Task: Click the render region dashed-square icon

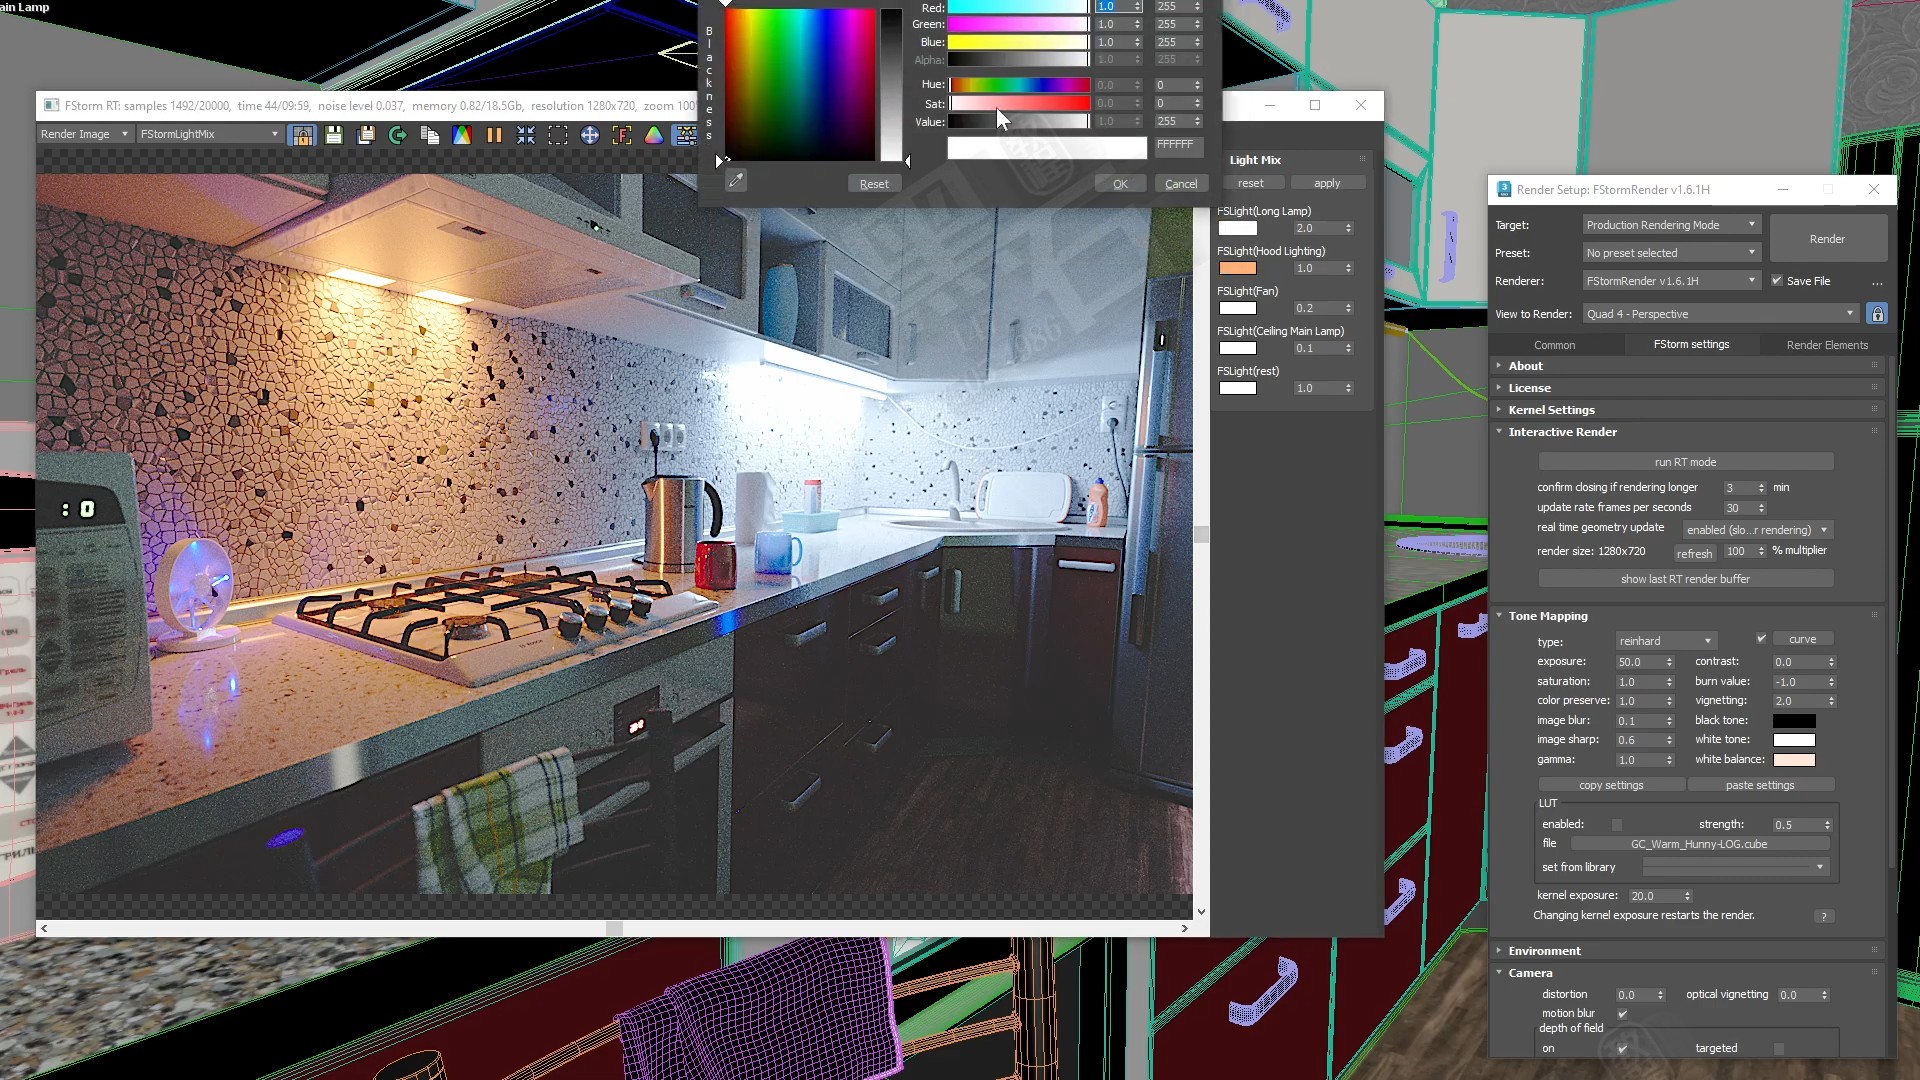Action: 558,135
